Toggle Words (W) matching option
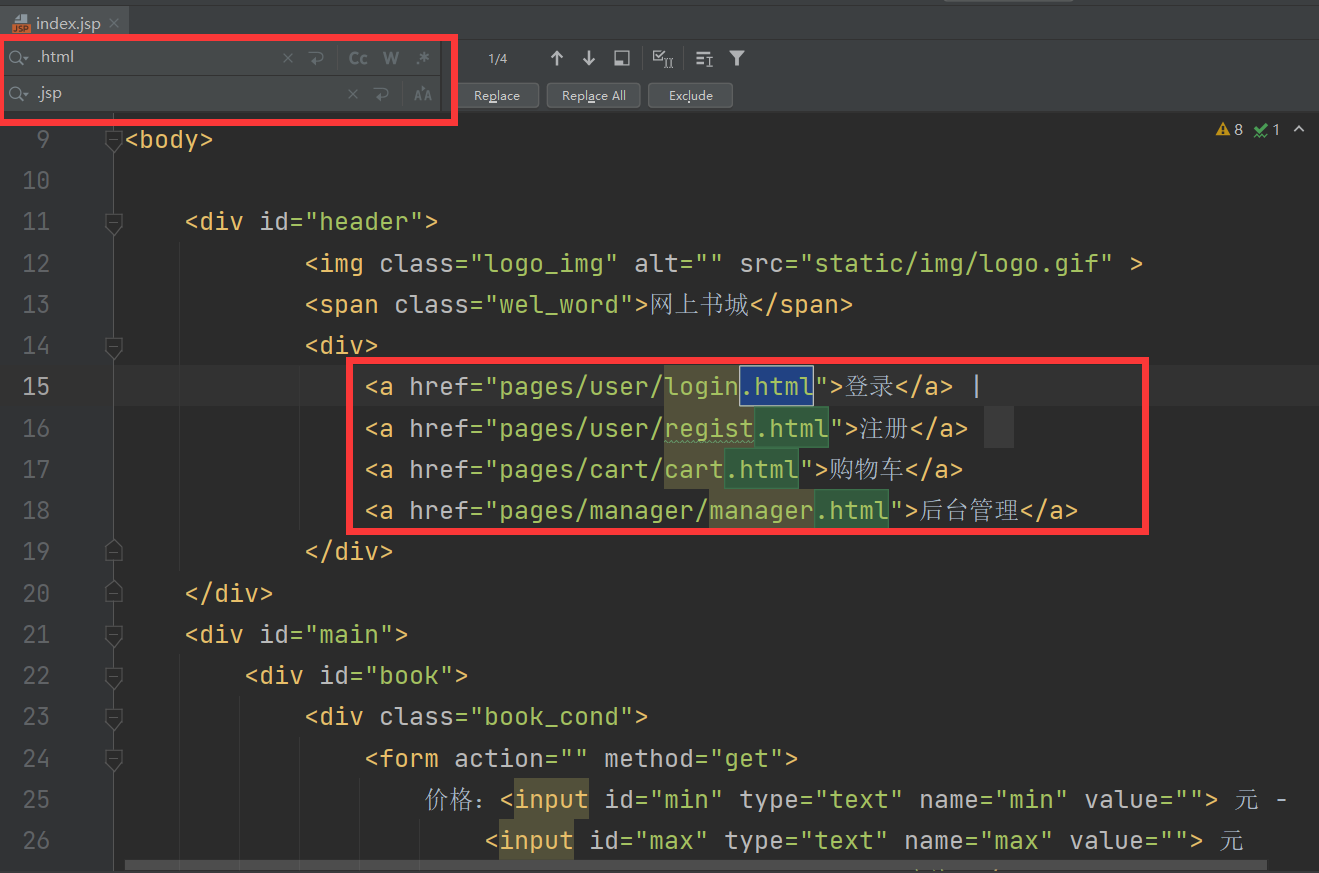 pos(391,59)
